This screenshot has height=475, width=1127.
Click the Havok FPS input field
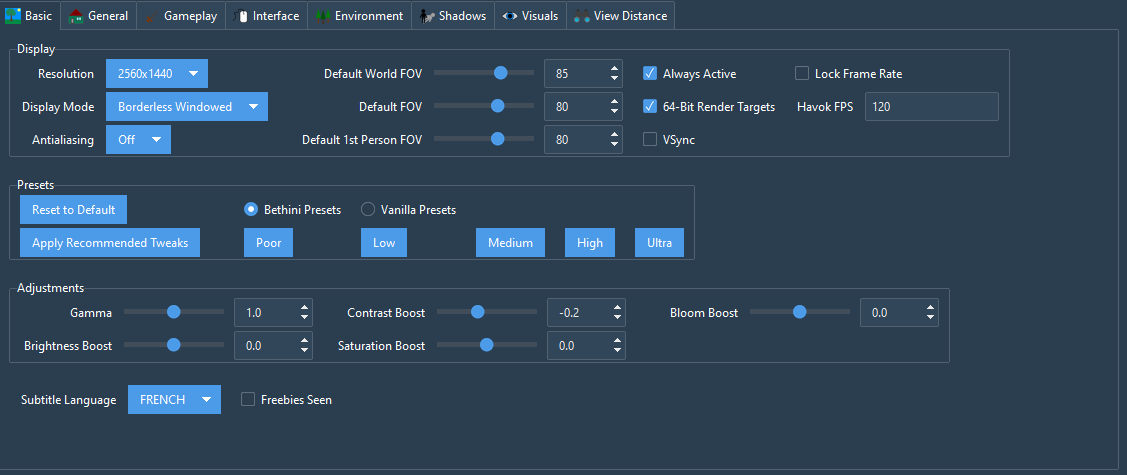932,106
